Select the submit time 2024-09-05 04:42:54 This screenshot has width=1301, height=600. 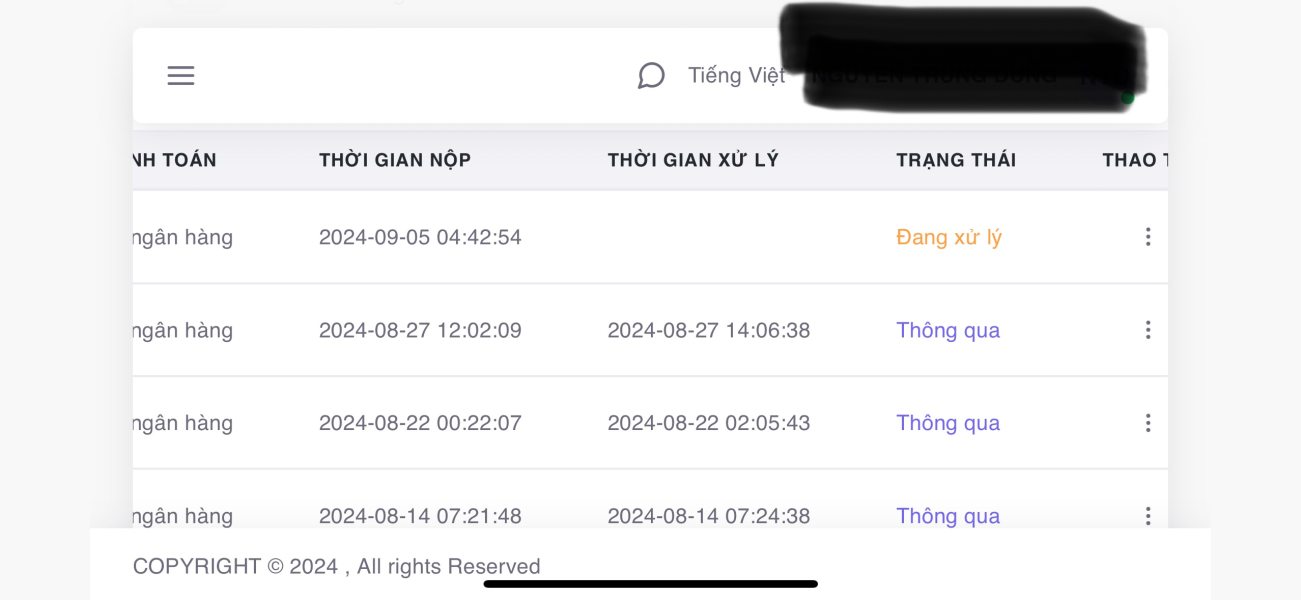420,238
